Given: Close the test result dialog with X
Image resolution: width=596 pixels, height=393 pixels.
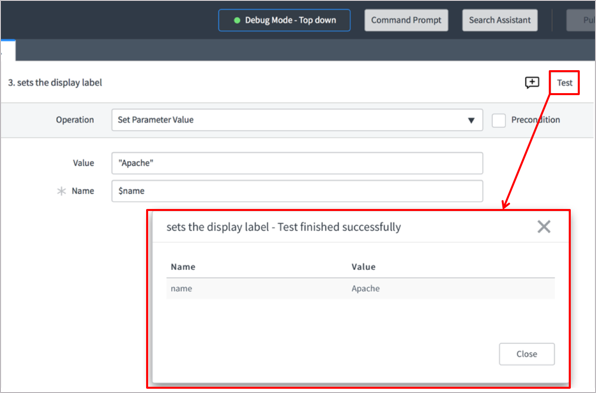Looking at the screenshot, I should 544,227.
